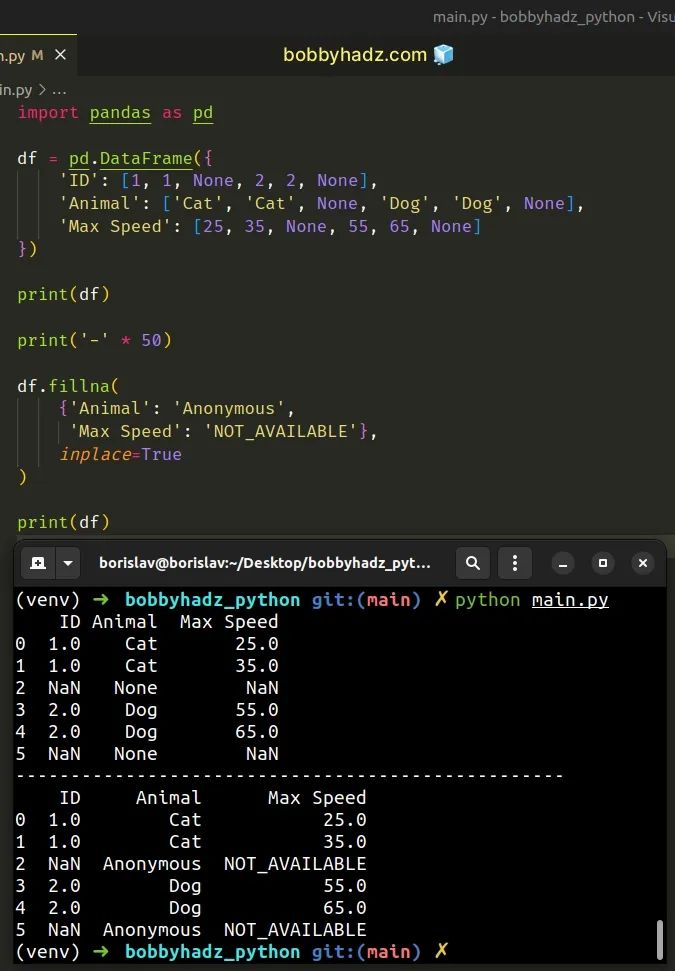Click the breadcrumb ellipsis after in.py
The width and height of the screenshot is (675, 971).
click(59, 90)
